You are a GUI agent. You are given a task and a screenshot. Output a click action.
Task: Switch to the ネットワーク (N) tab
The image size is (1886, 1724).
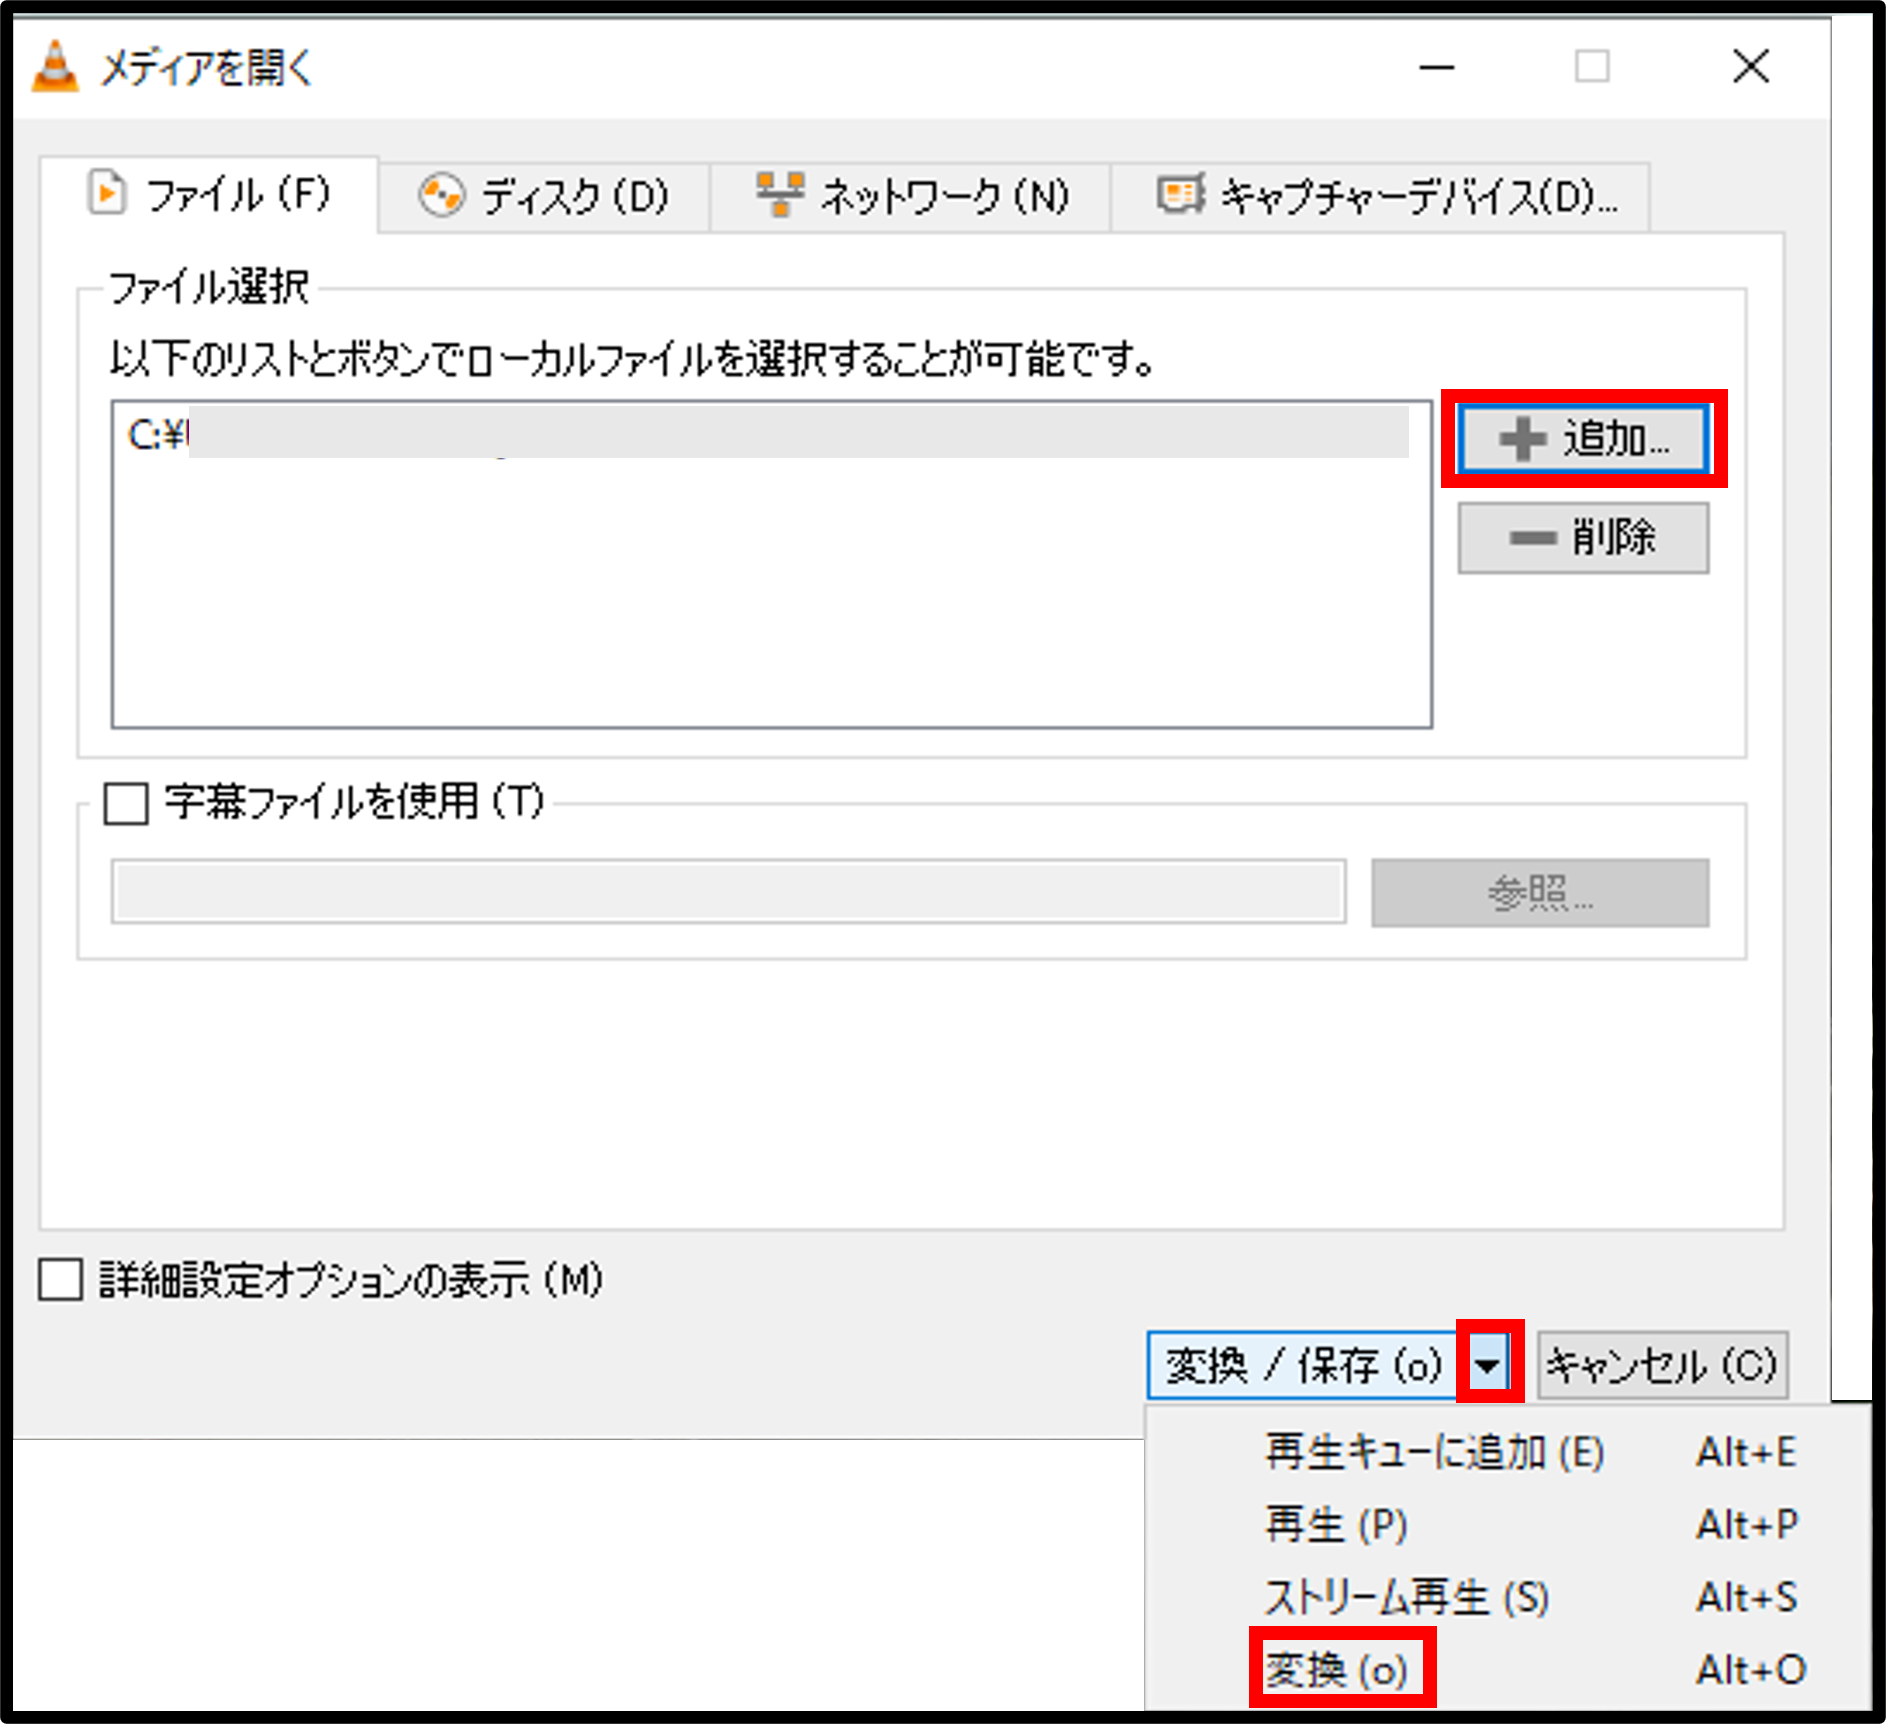[912, 196]
